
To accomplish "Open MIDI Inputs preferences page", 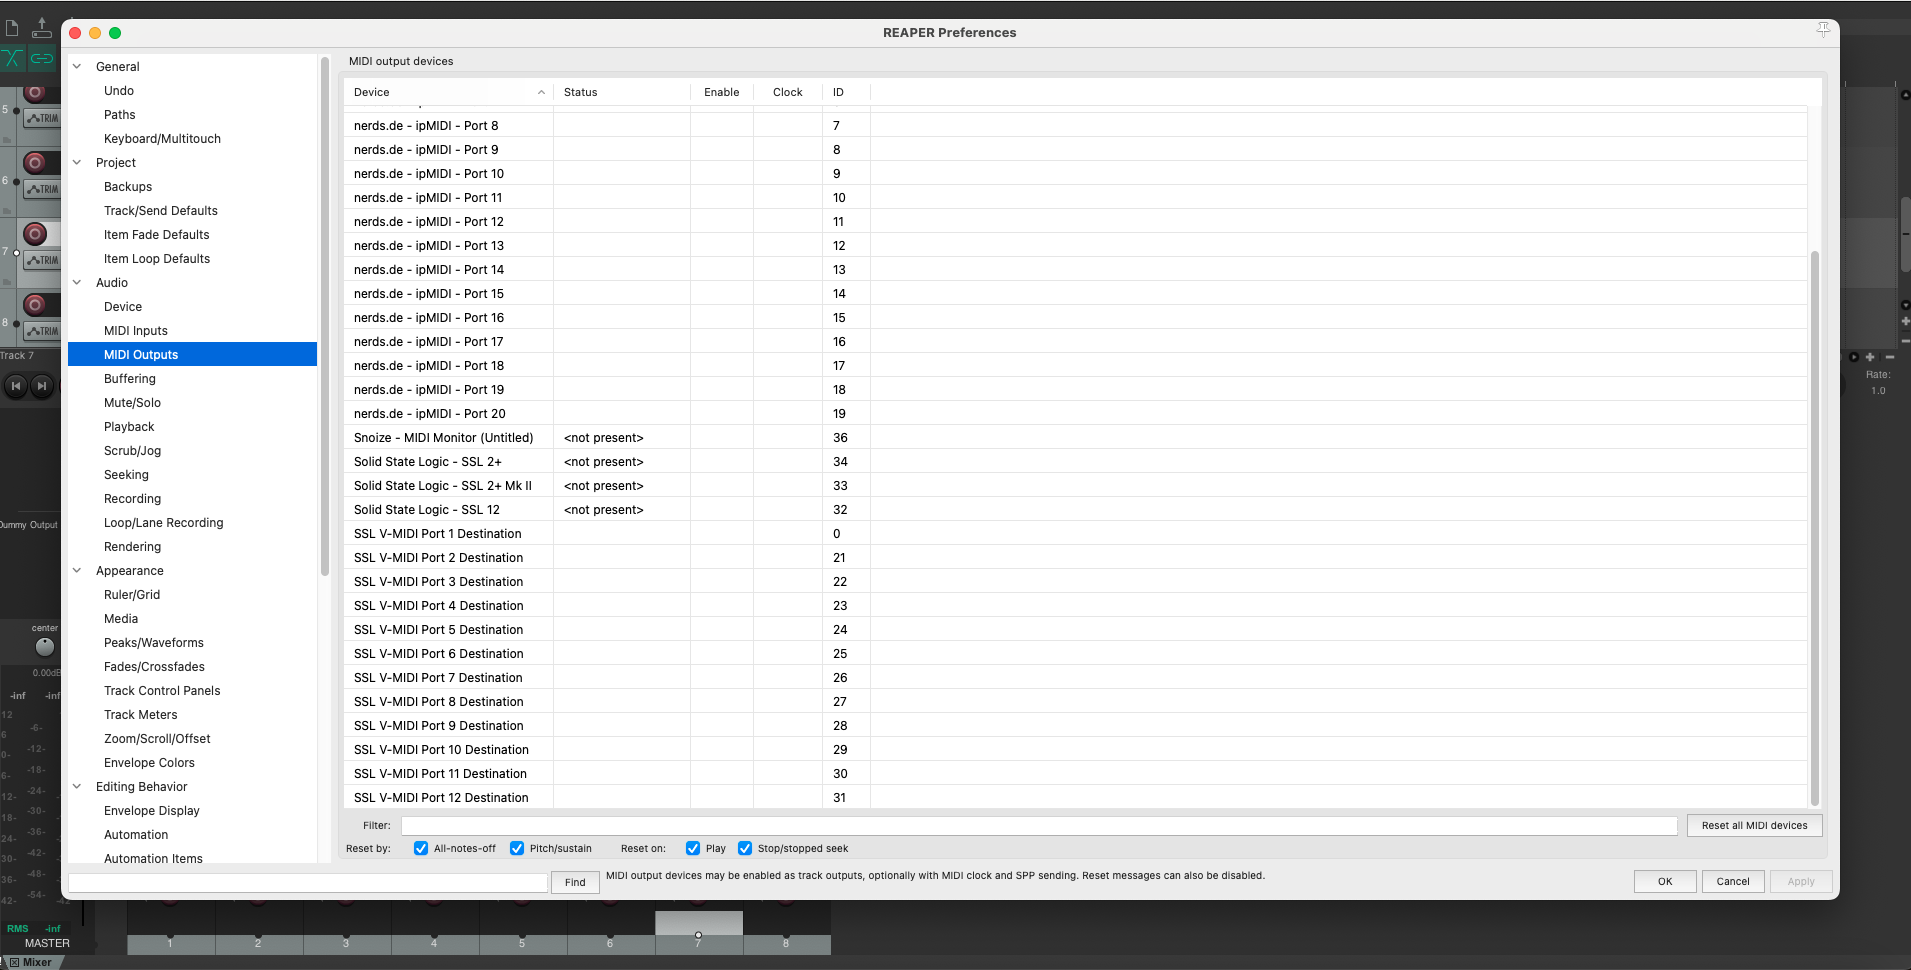I will [136, 331].
